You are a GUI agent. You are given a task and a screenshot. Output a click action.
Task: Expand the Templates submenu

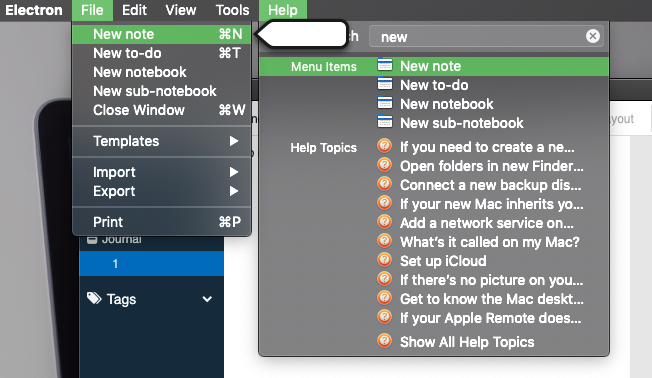[x=162, y=141]
